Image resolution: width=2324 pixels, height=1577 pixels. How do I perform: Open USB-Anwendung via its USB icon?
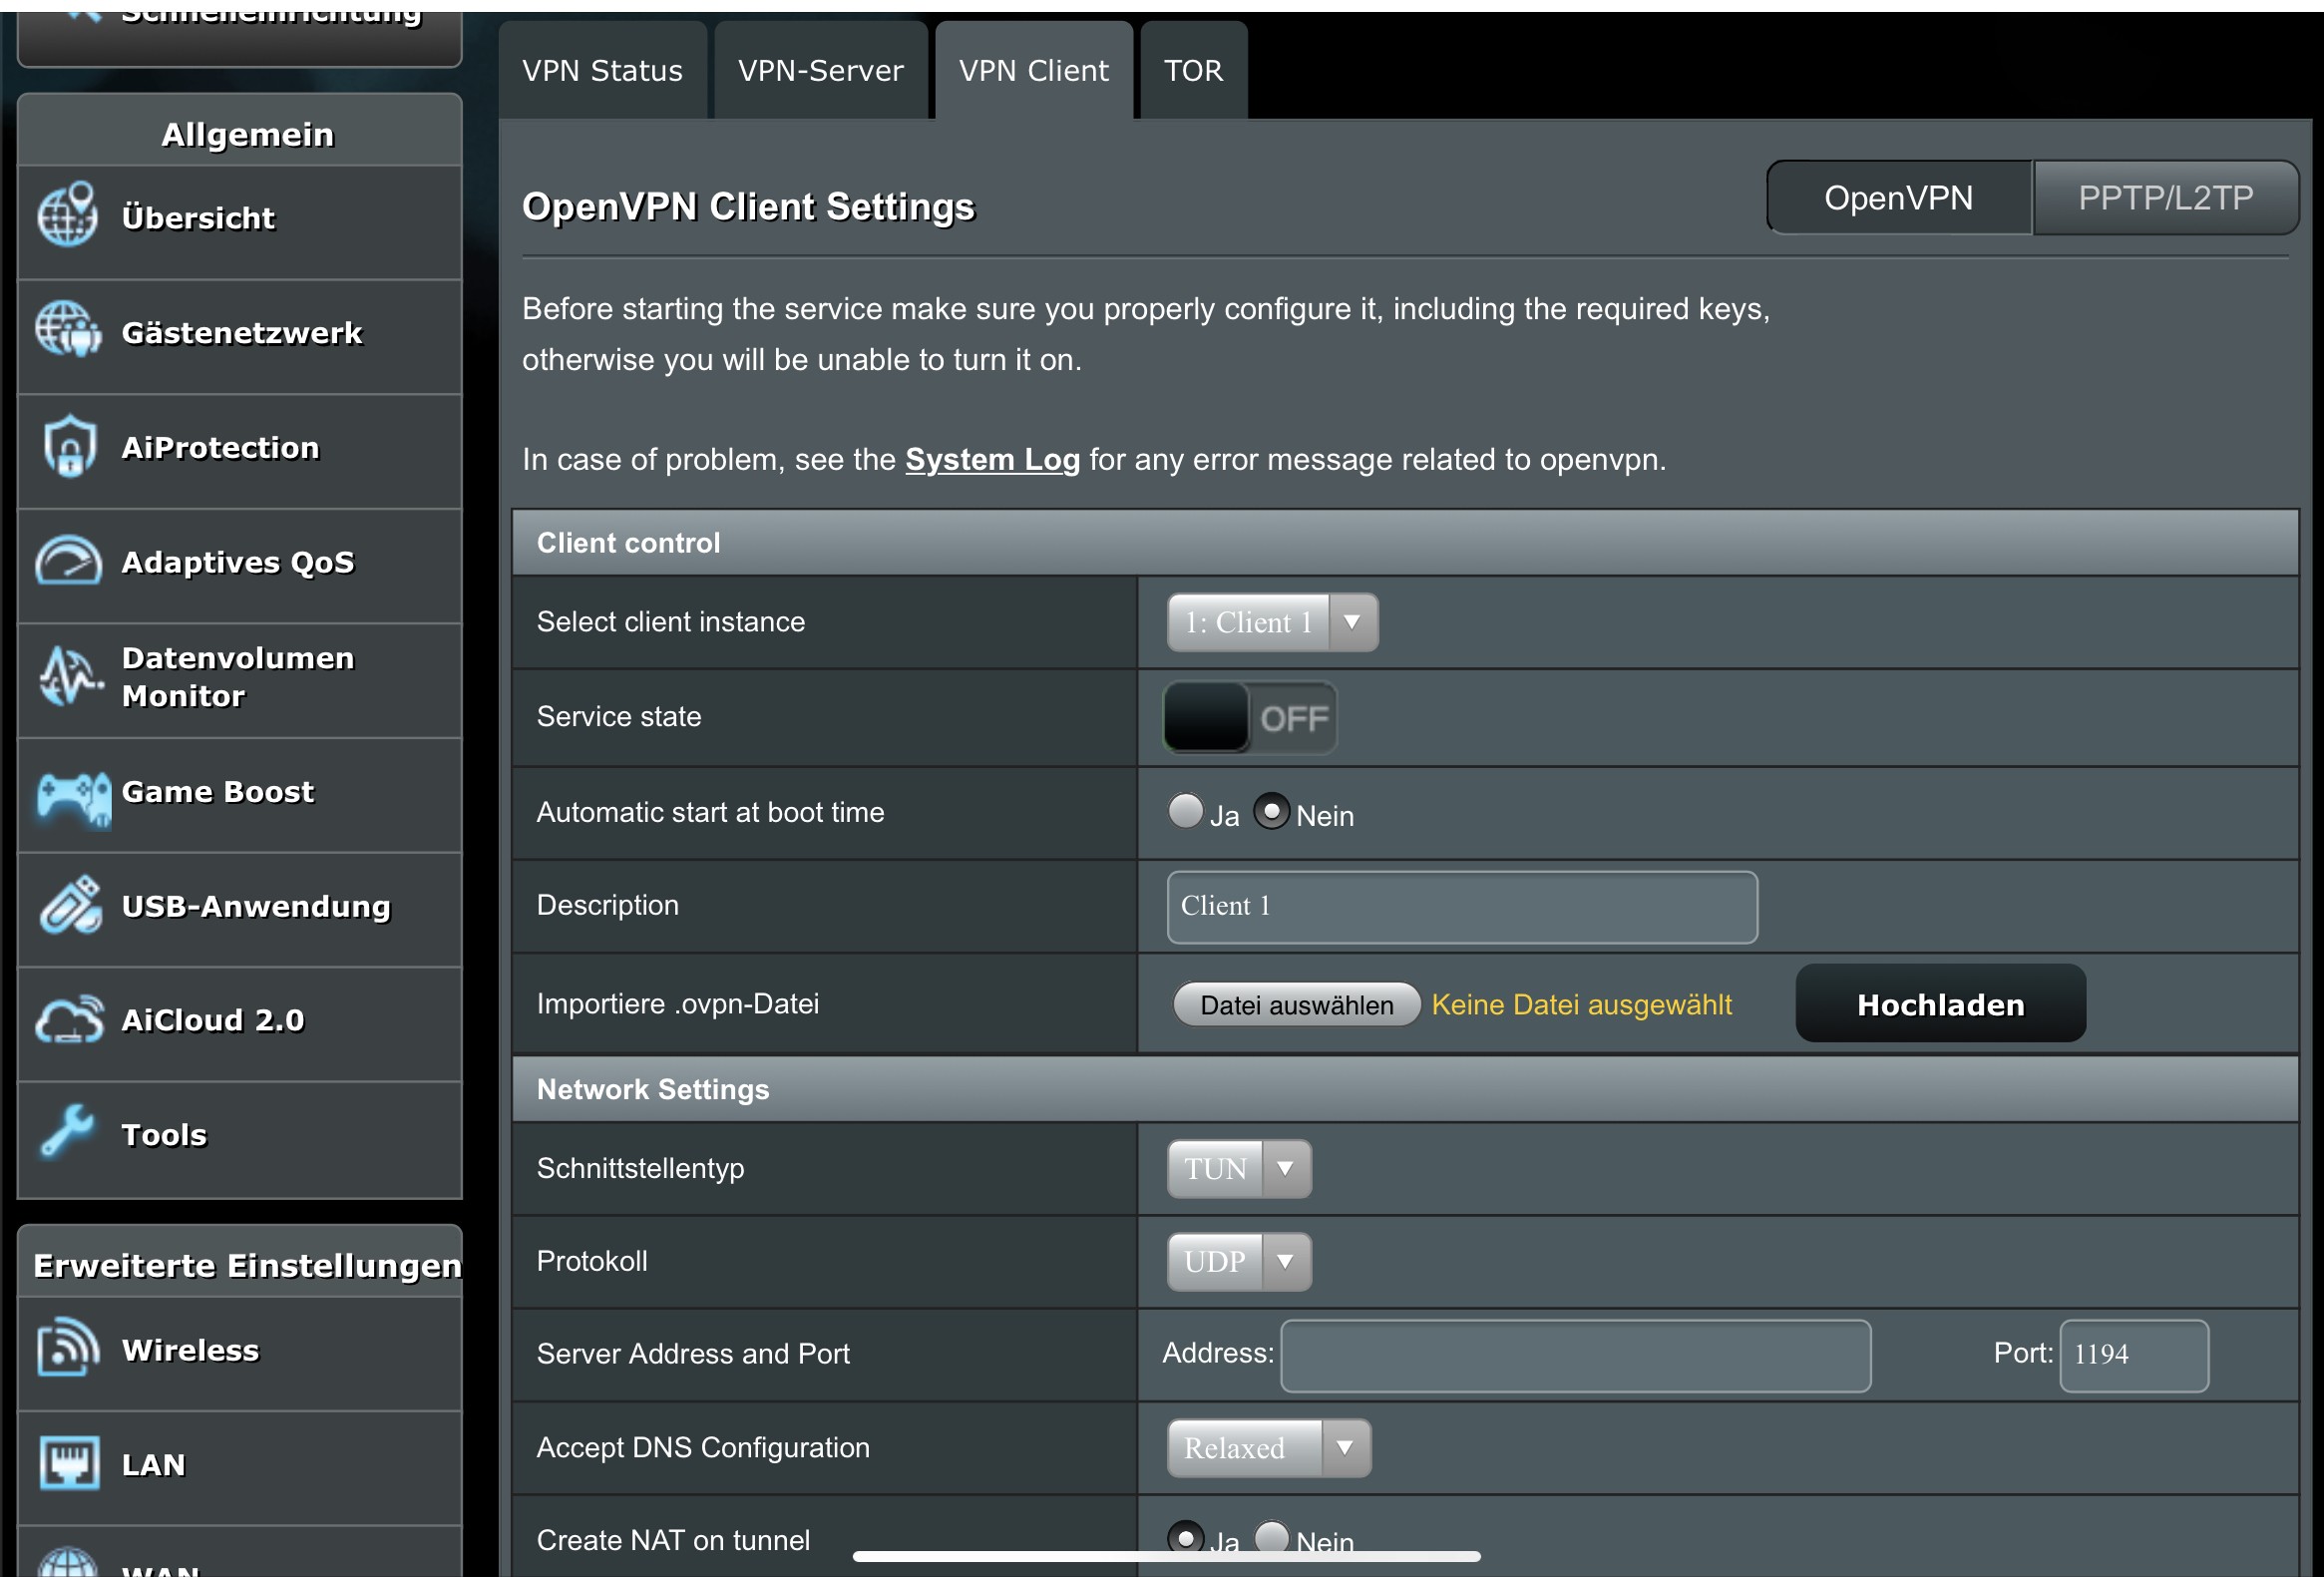(x=70, y=905)
